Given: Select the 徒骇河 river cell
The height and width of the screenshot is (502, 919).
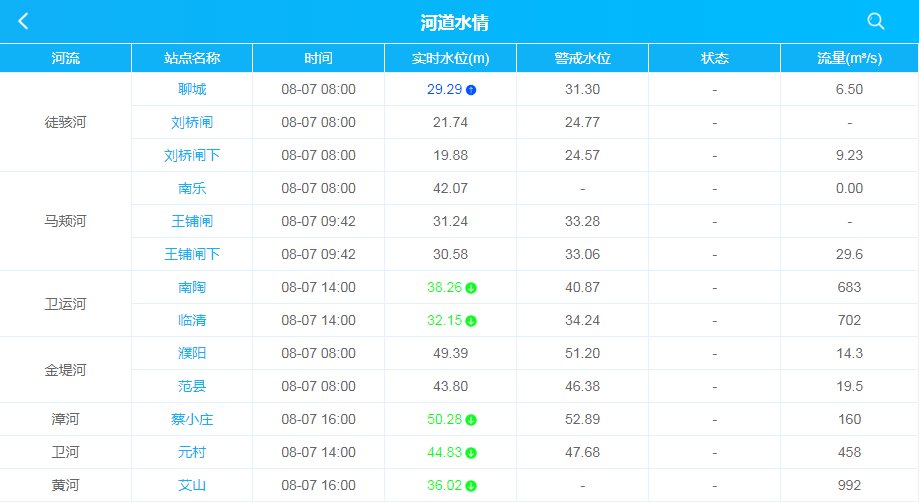Looking at the screenshot, I should [66, 122].
